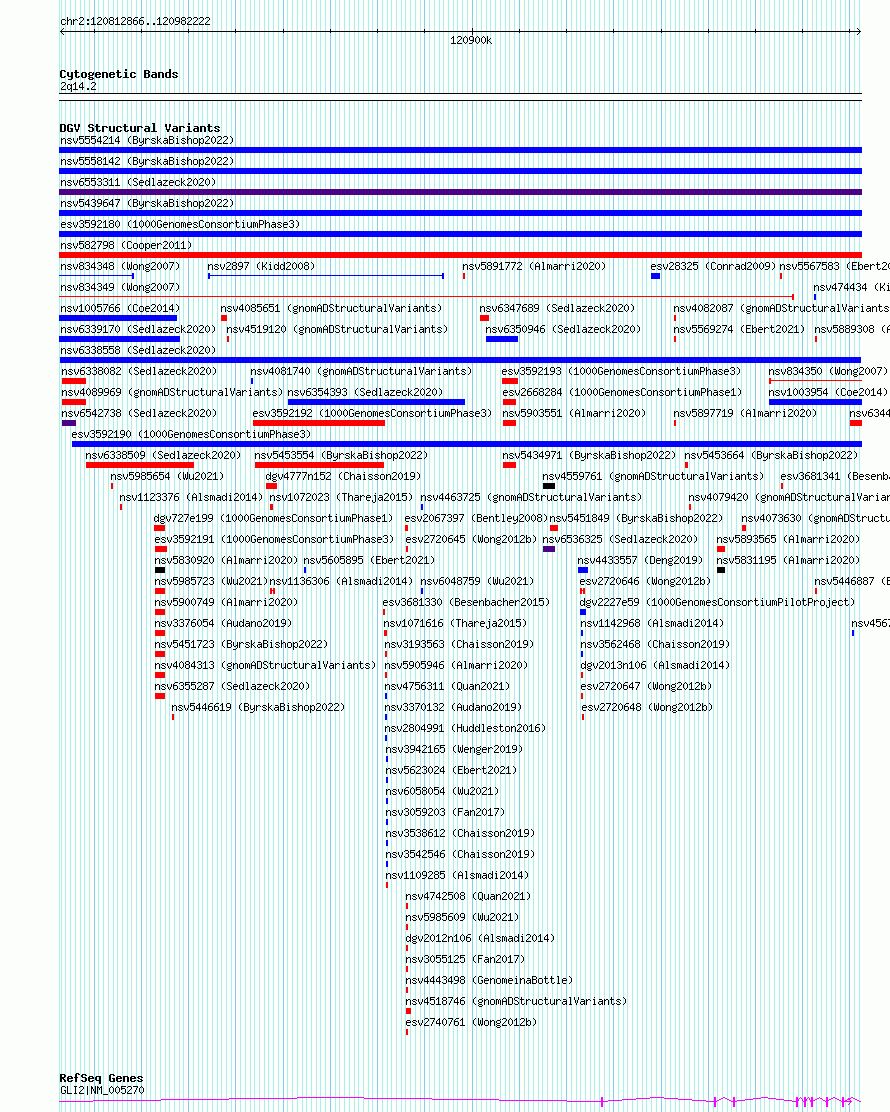Select dgv4777n152 (Chaisson2019) label

click(343, 476)
